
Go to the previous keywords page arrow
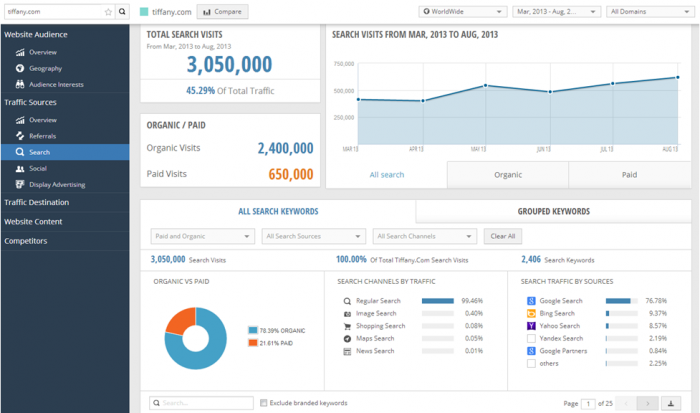626,403
